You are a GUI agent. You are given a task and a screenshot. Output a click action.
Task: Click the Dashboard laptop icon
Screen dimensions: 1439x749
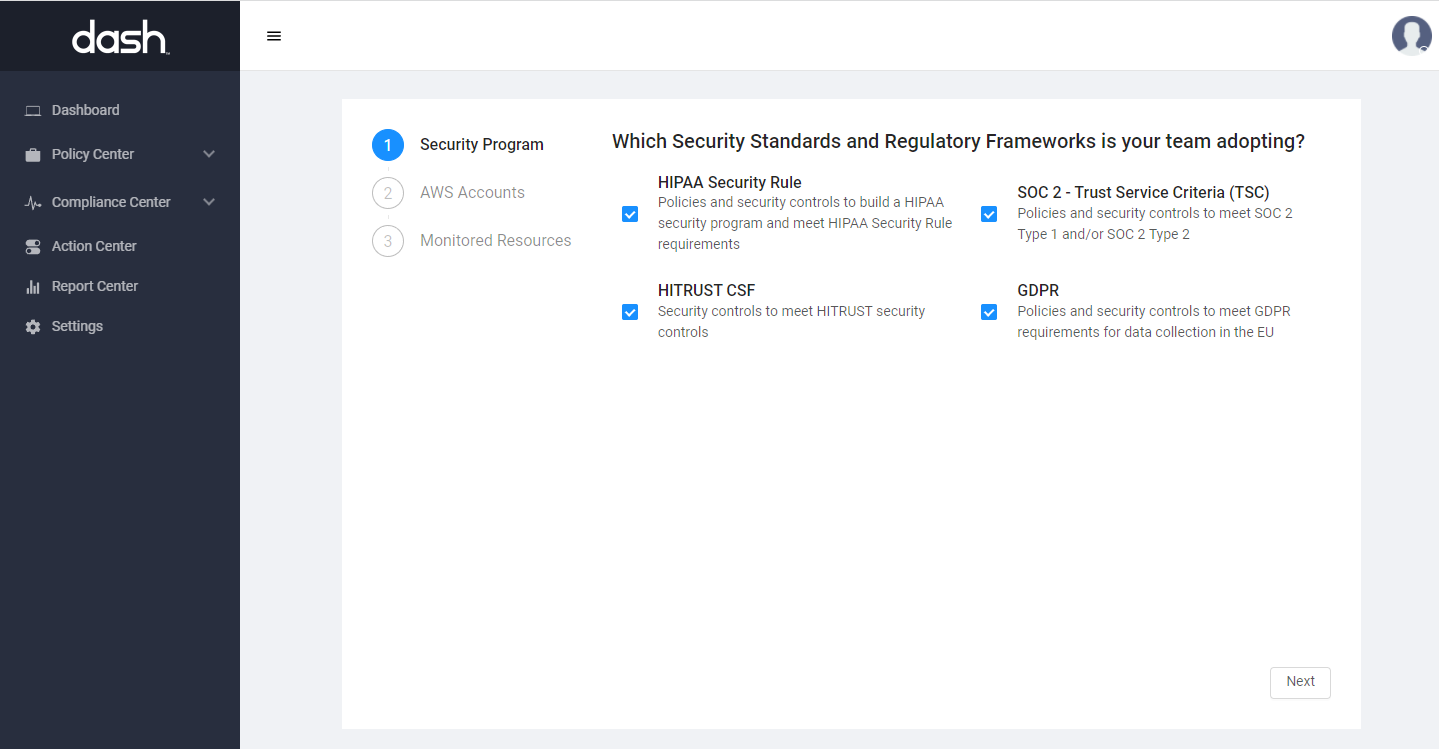pos(33,110)
